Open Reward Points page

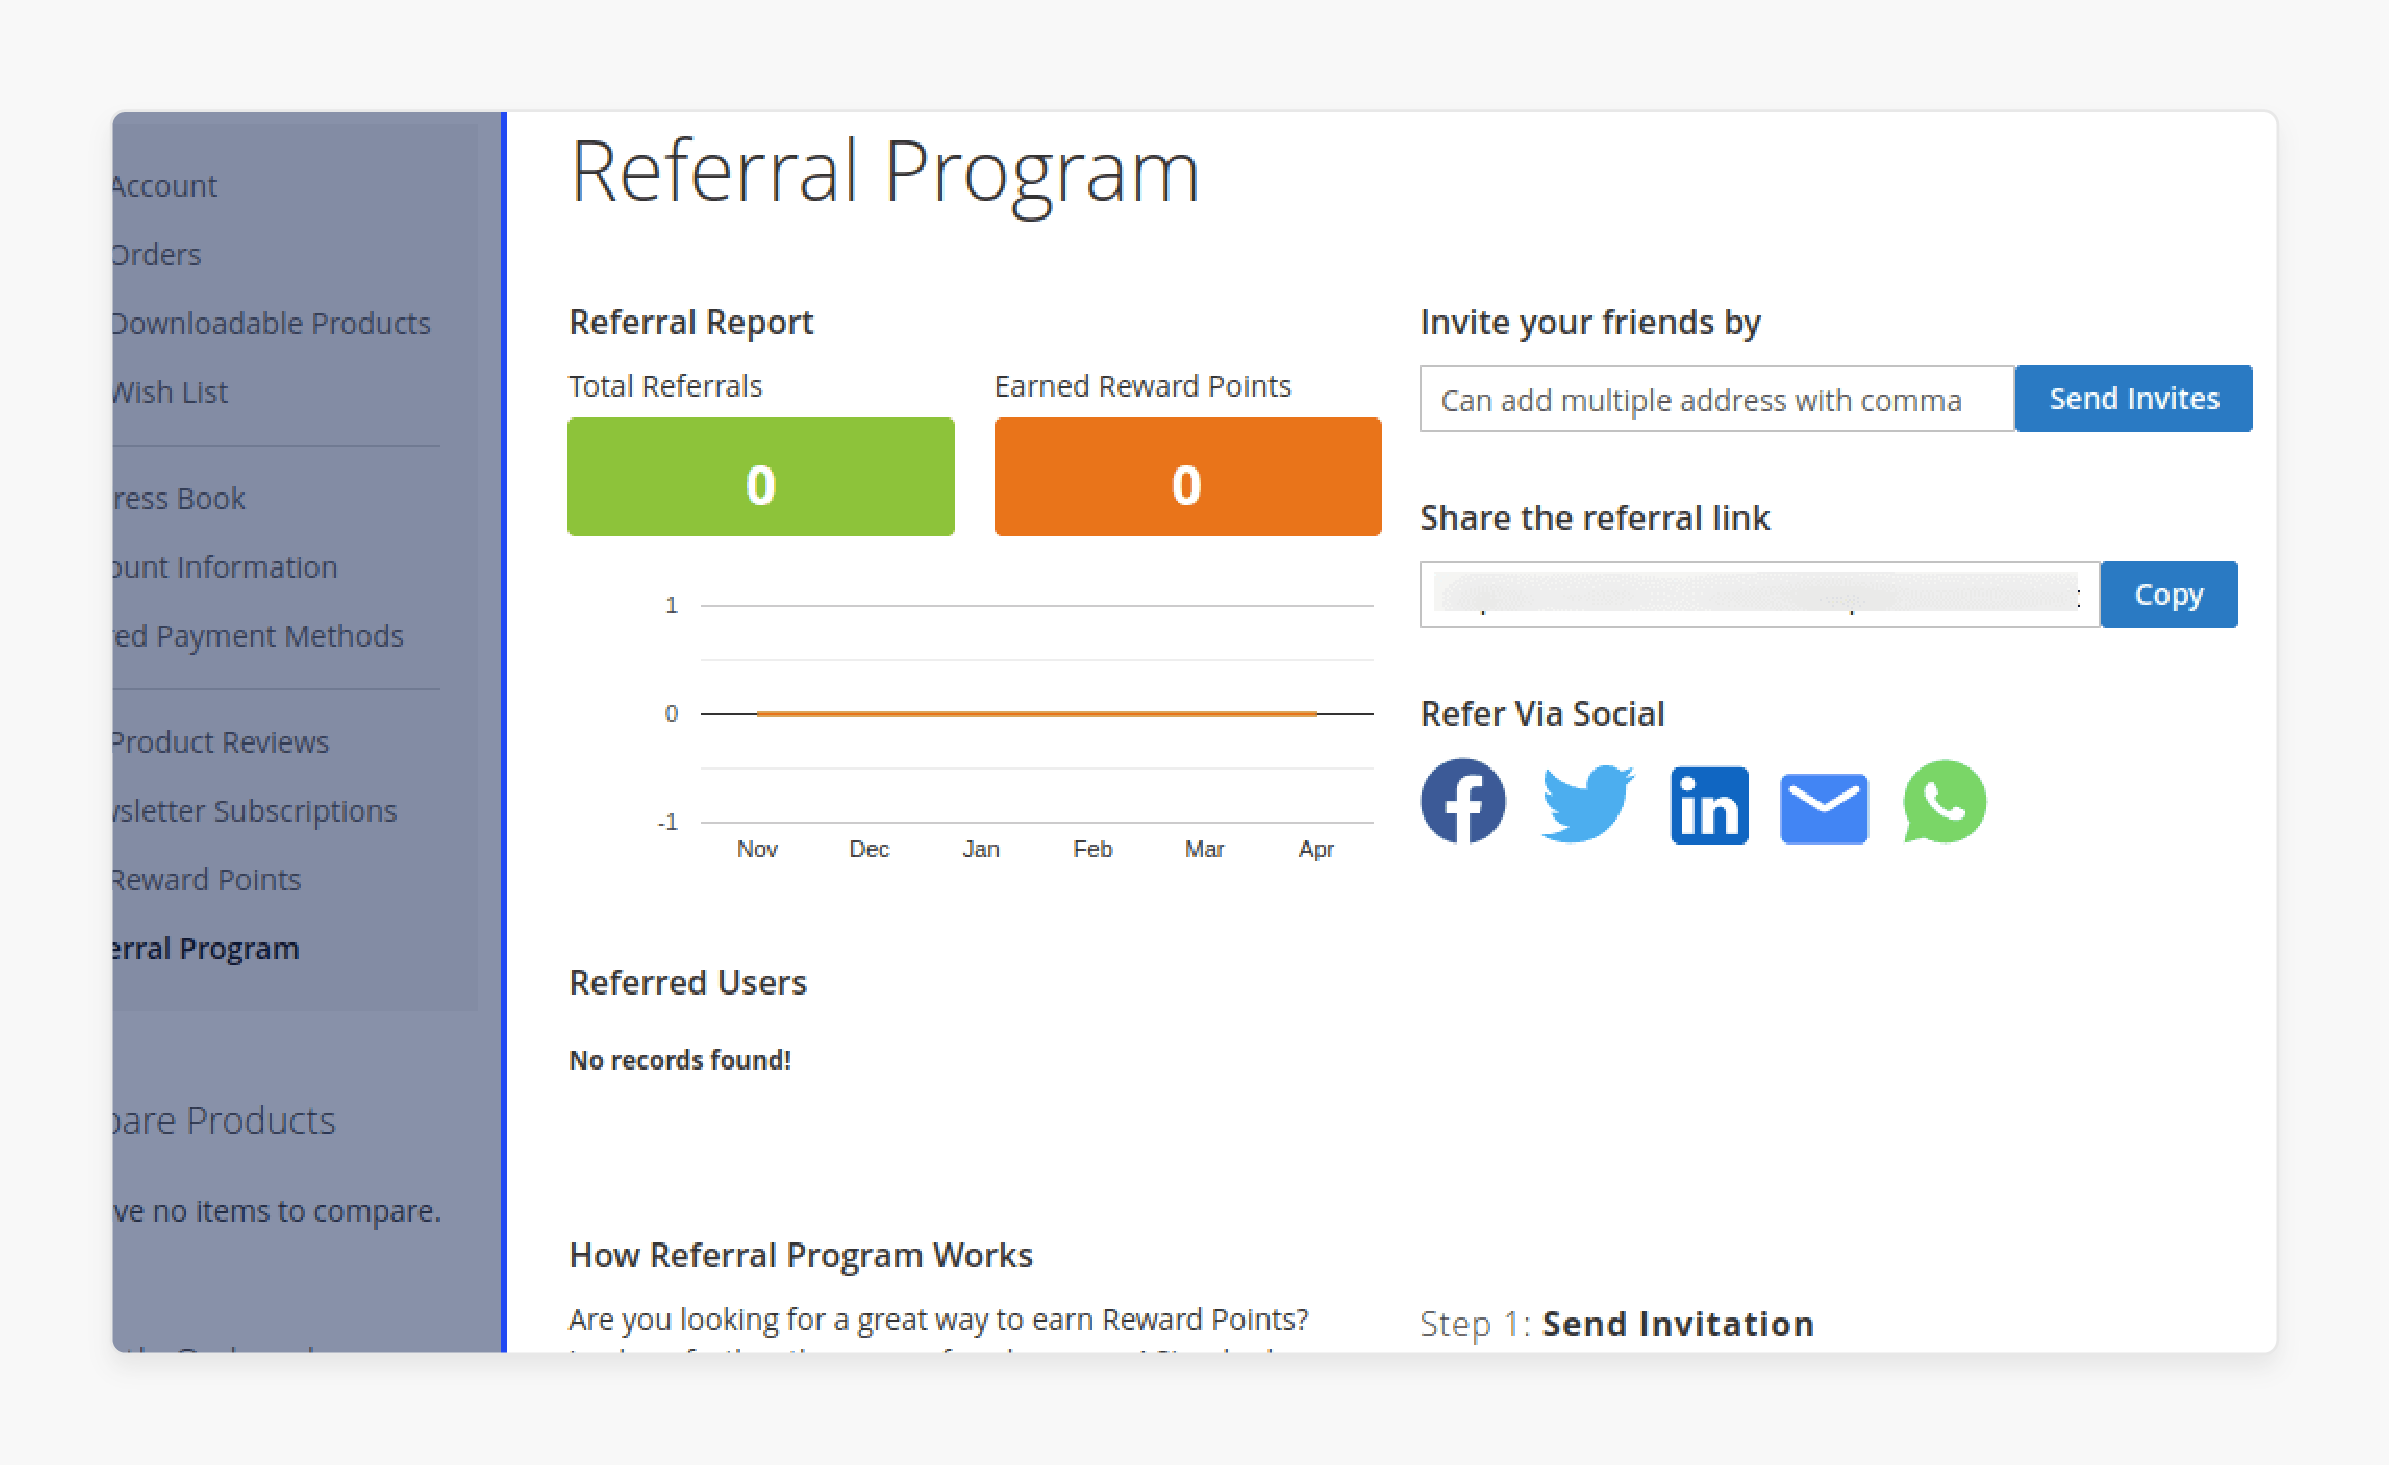tap(206, 880)
